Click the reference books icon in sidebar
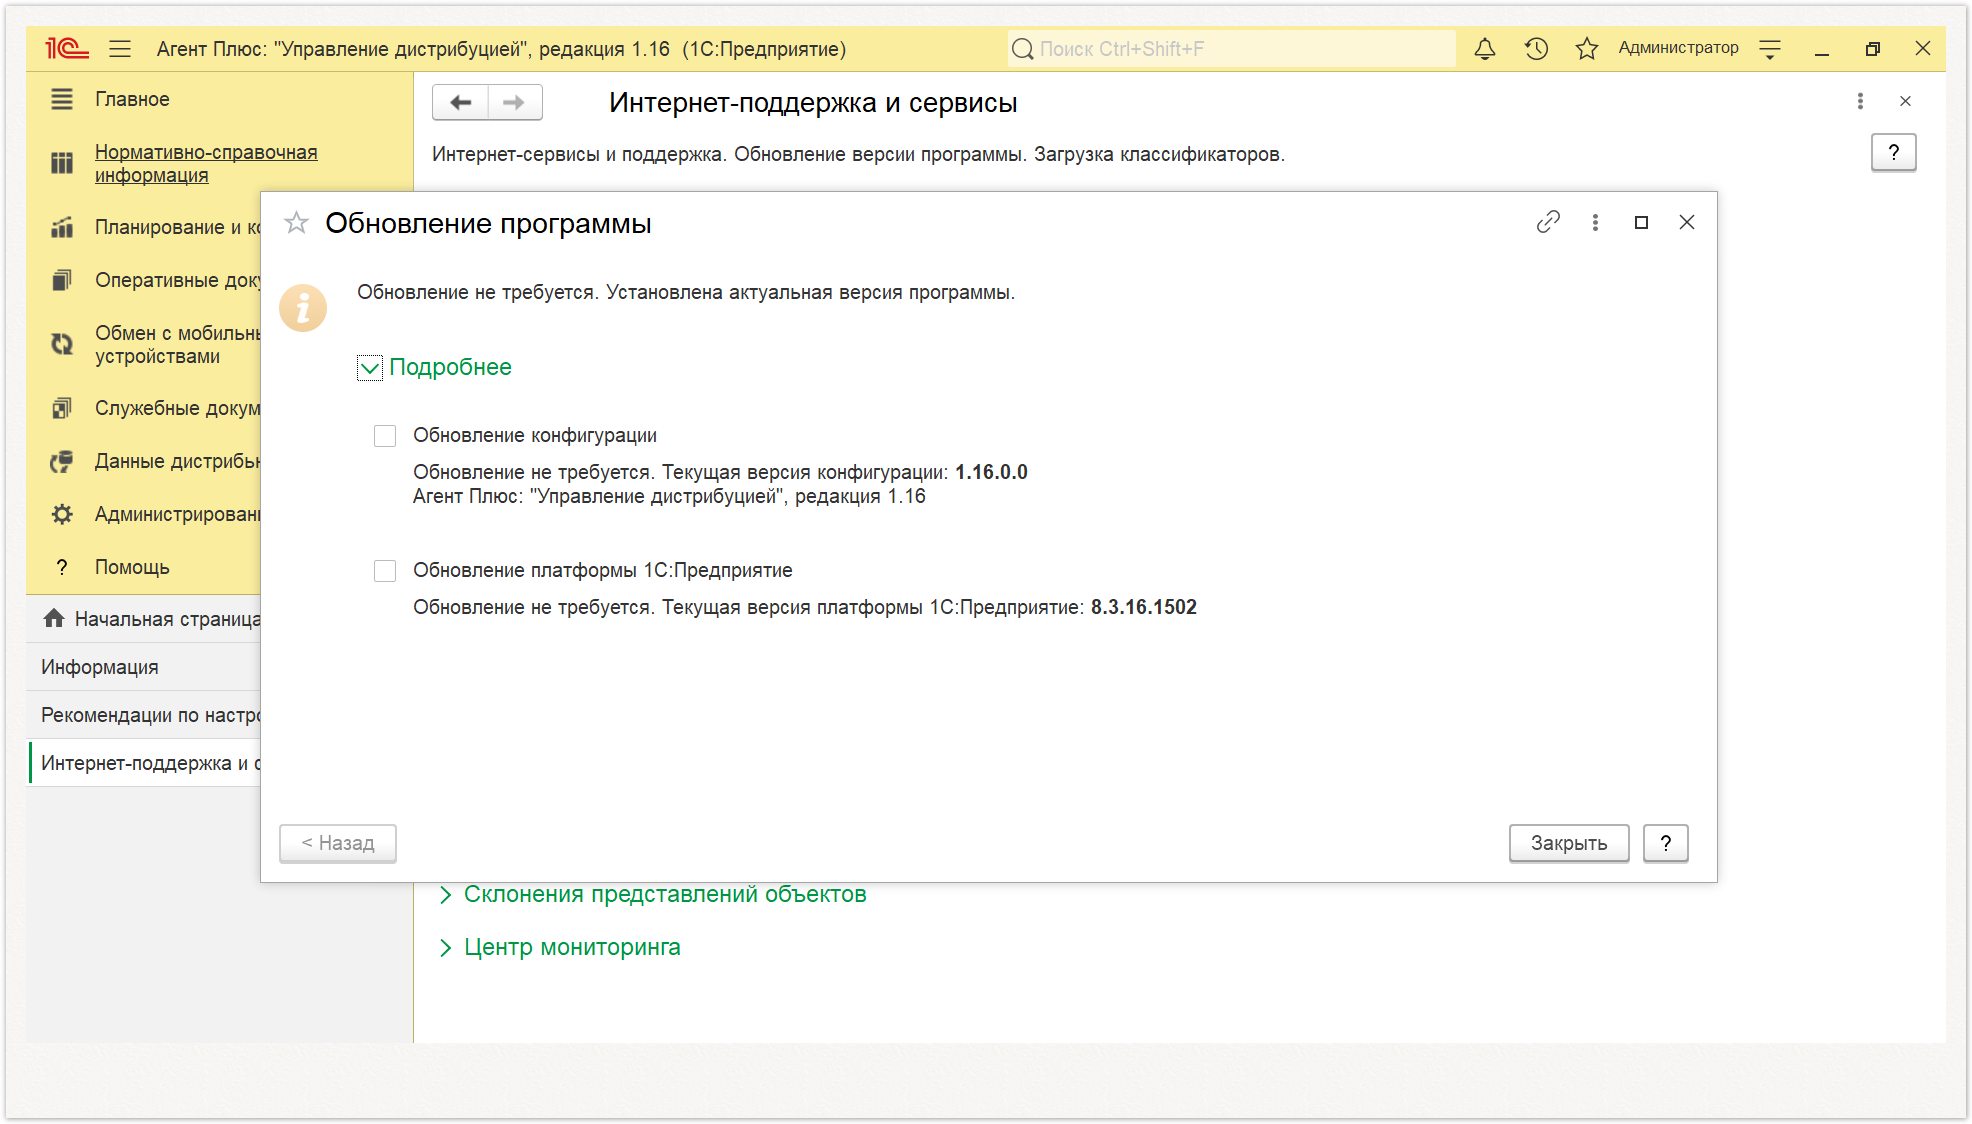This screenshot has height=1124, width=1972. [62, 162]
